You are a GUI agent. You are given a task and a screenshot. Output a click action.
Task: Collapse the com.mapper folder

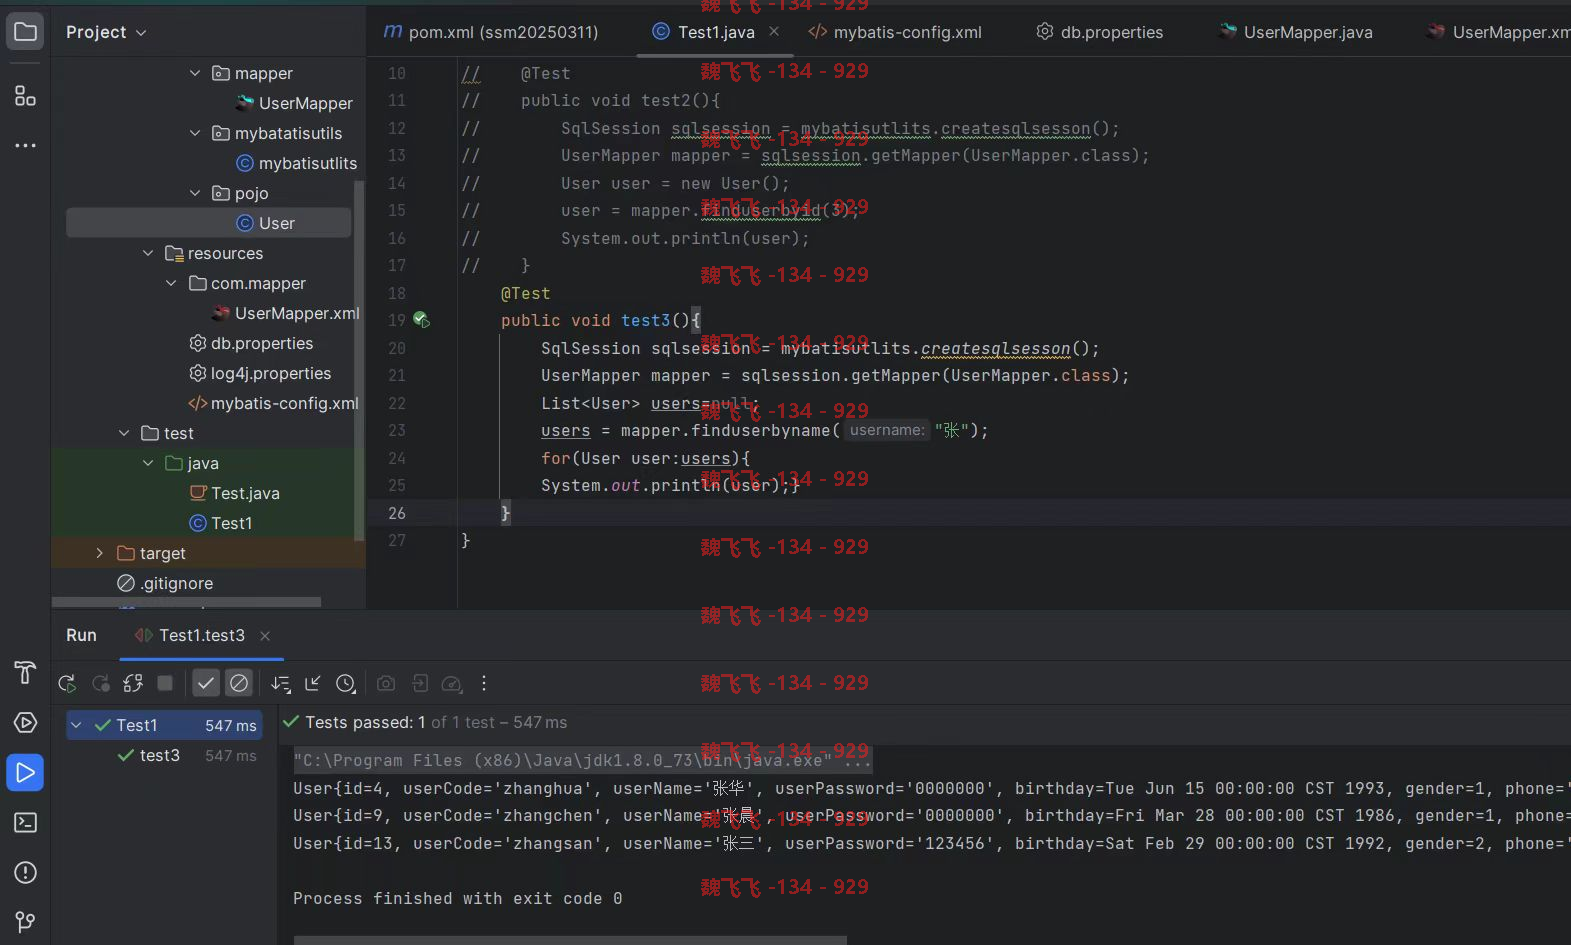171,283
